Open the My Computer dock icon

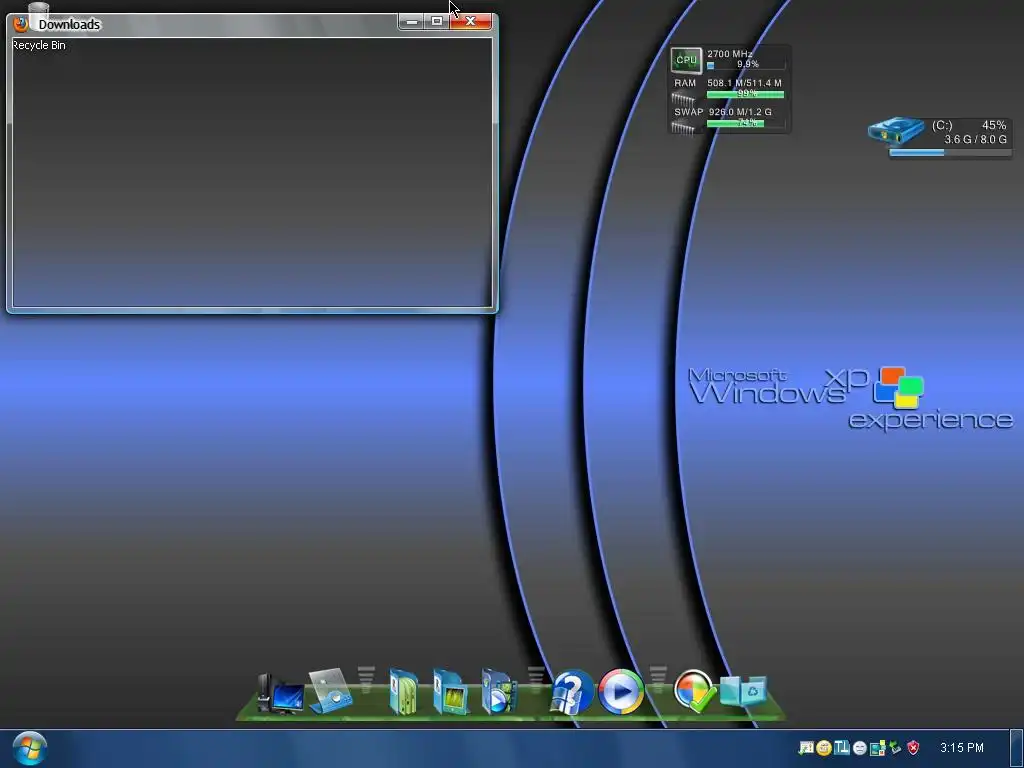point(280,694)
